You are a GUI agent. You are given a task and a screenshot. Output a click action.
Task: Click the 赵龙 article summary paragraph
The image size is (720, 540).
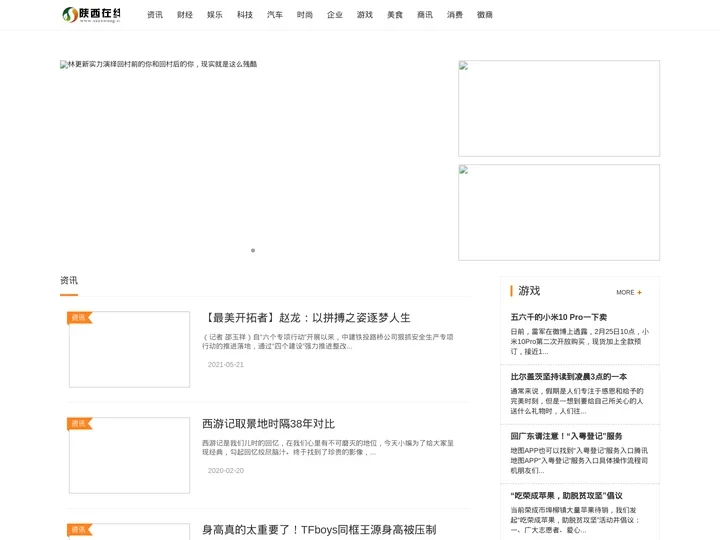click(328, 342)
